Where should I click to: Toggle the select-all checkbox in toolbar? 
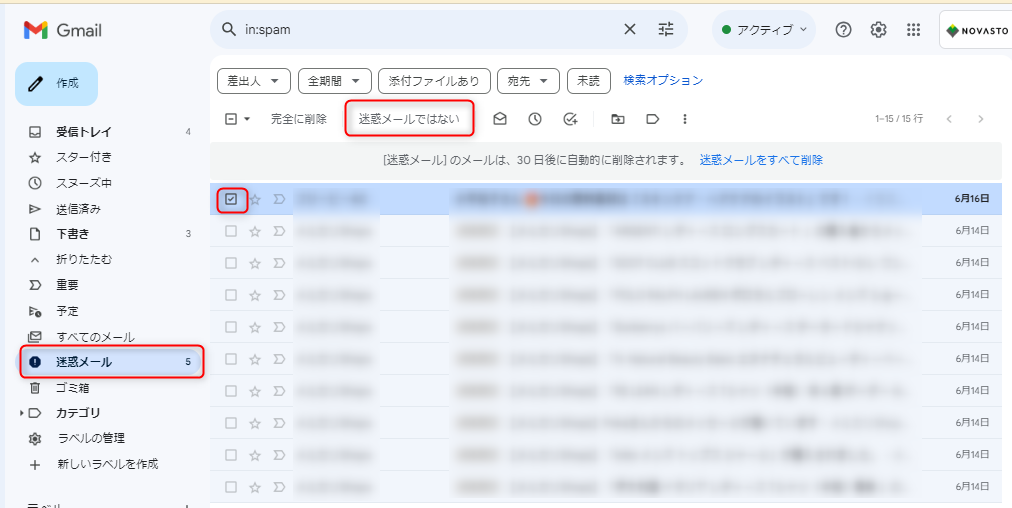coord(231,119)
